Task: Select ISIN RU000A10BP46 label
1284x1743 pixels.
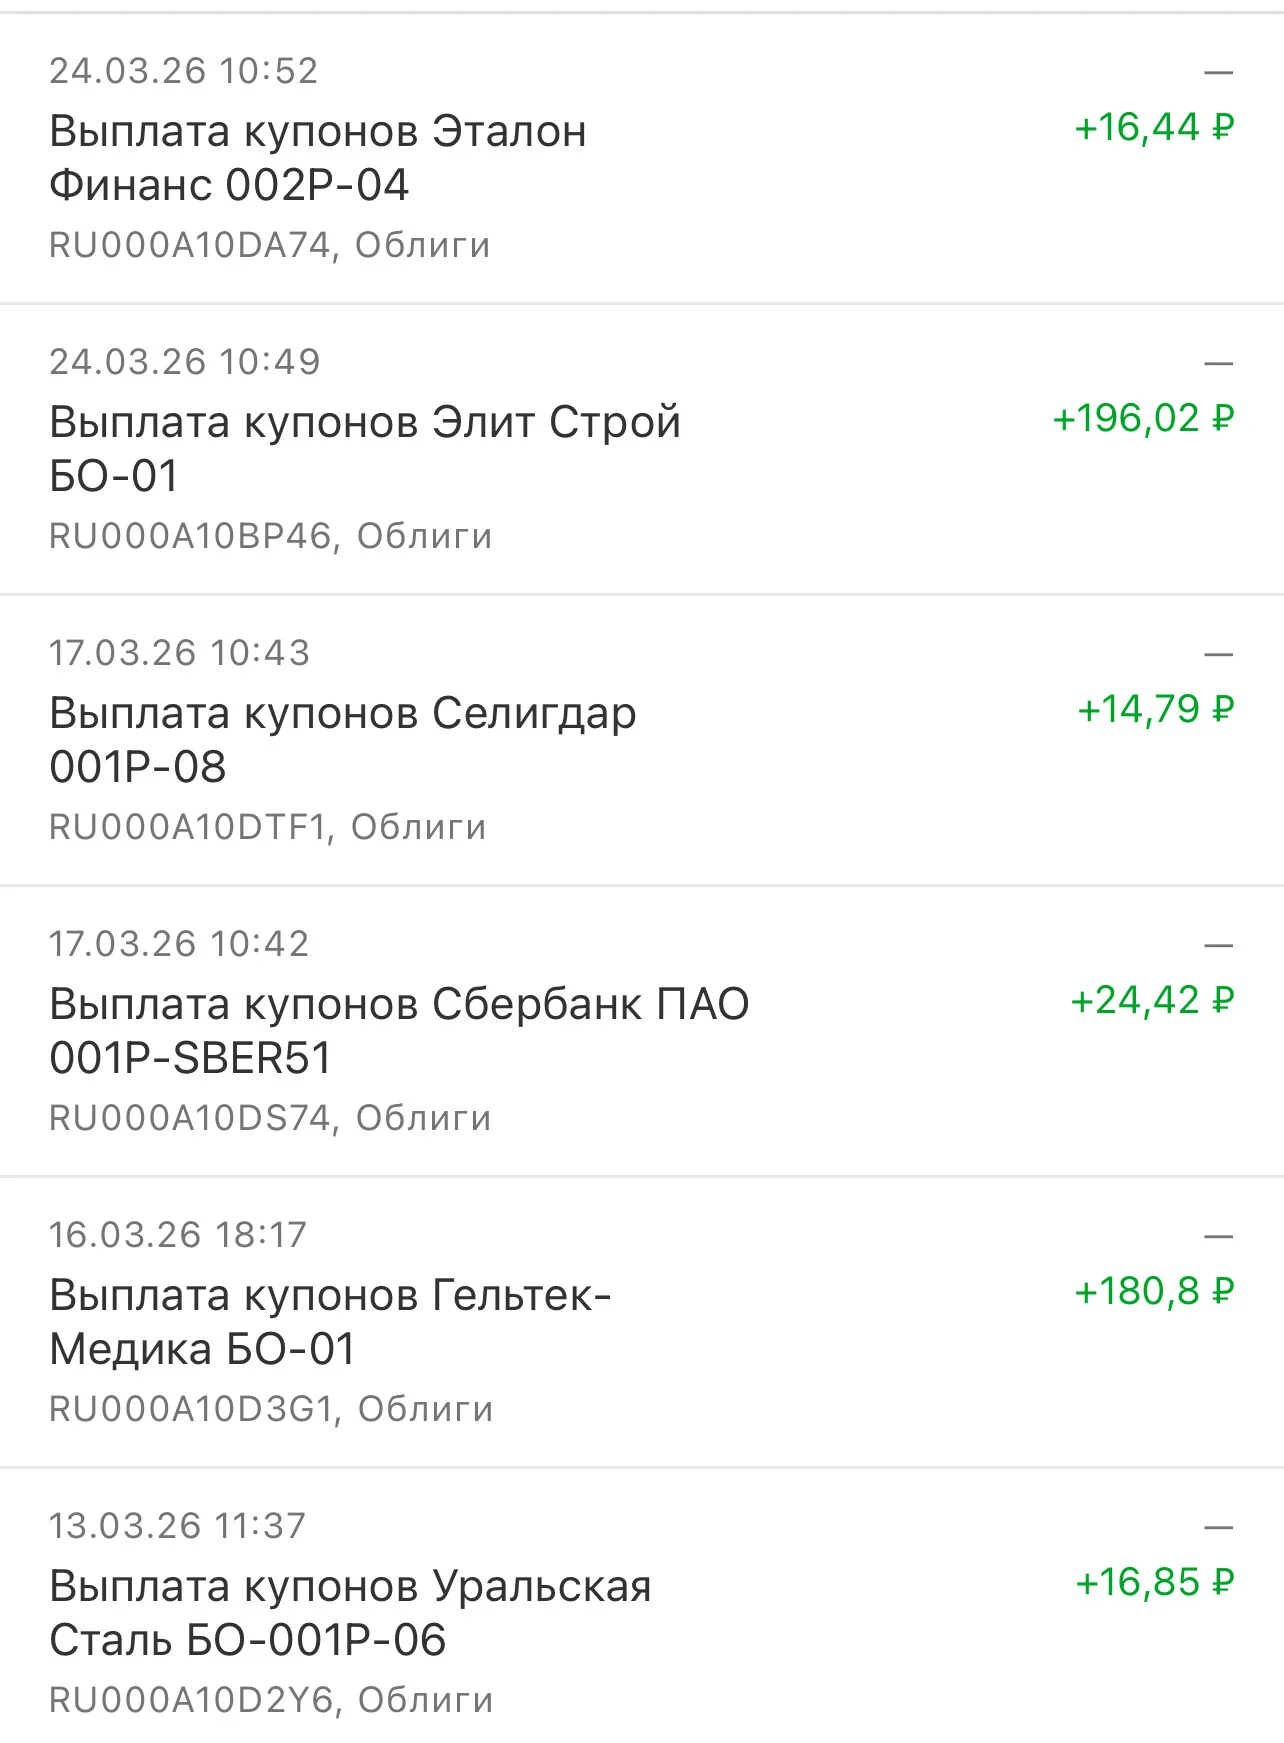Action: tap(190, 536)
